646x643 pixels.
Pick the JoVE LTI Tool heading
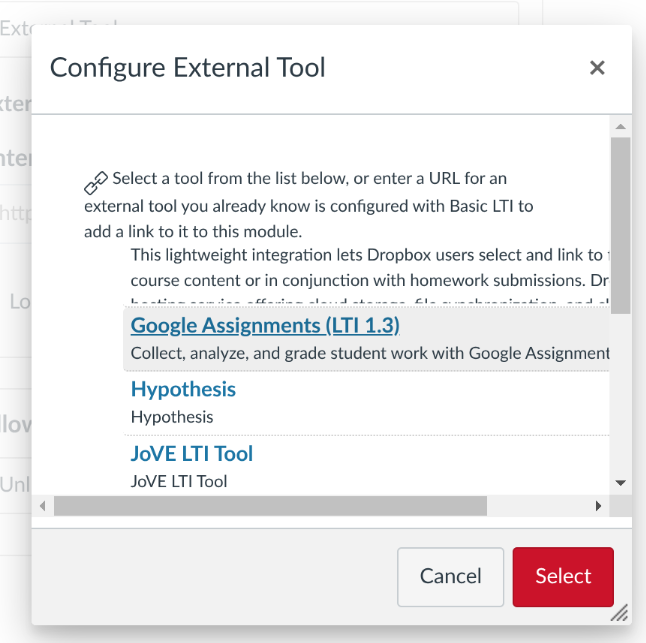click(x=192, y=453)
